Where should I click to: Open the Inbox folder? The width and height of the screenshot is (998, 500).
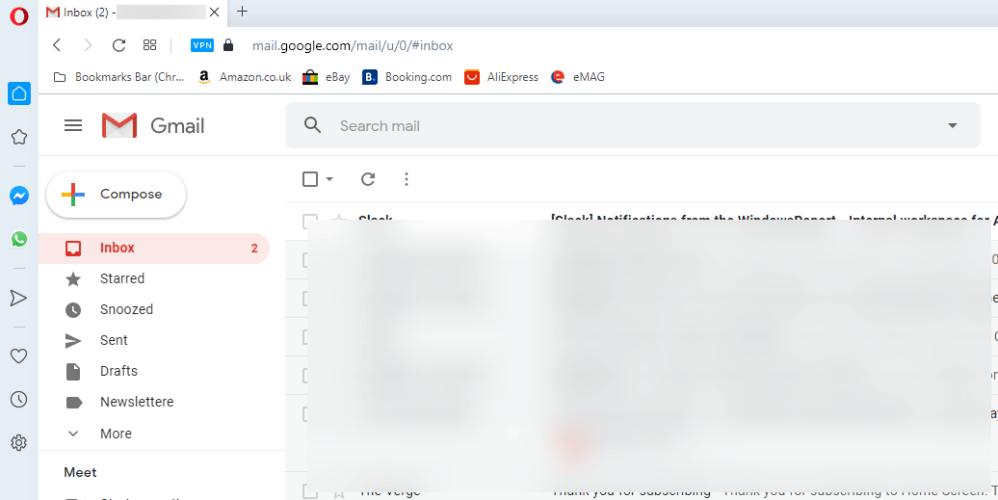[x=154, y=248]
